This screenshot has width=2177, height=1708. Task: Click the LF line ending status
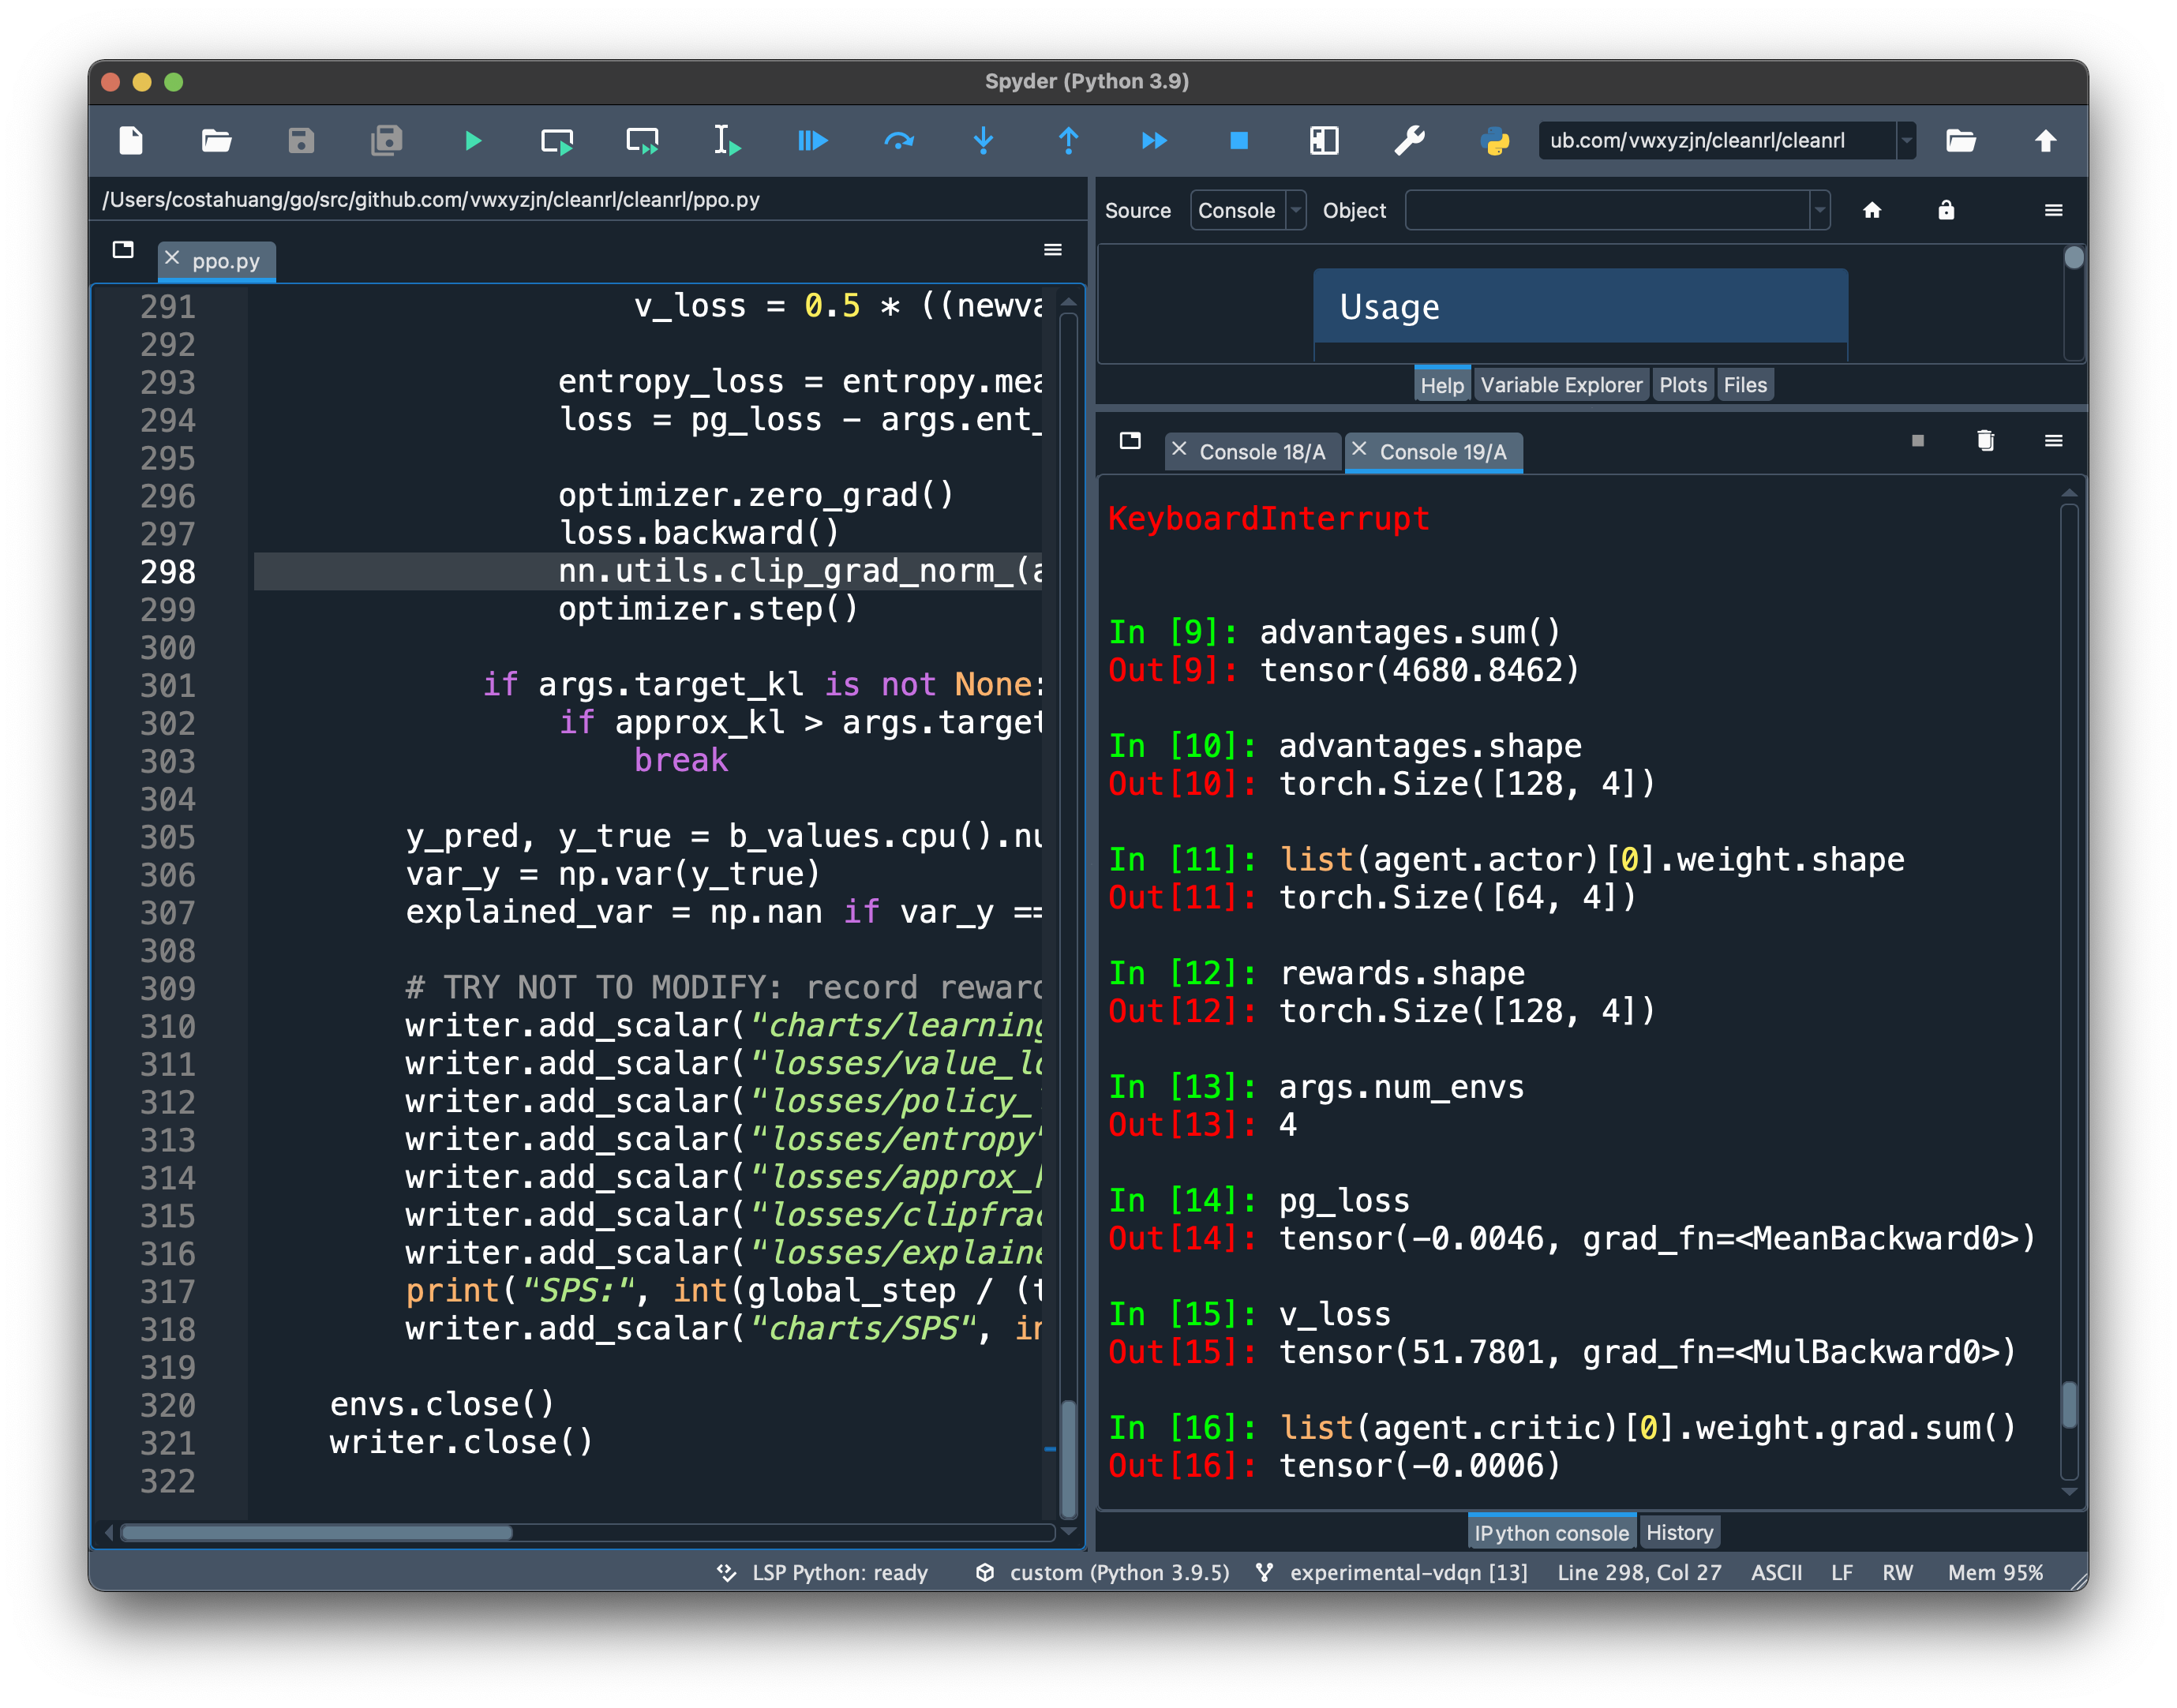pos(1842,1572)
